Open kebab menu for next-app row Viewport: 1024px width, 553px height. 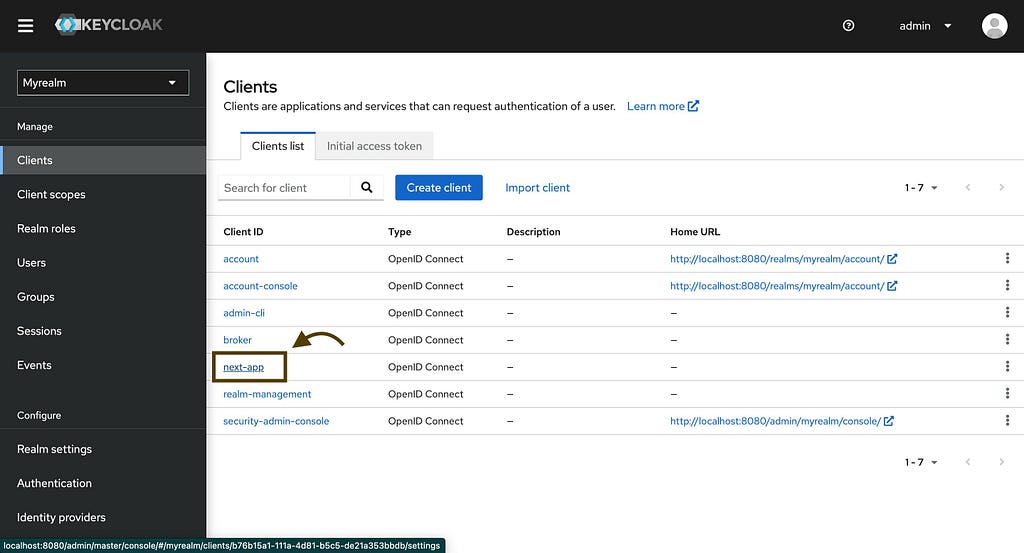tap(1007, 367)
